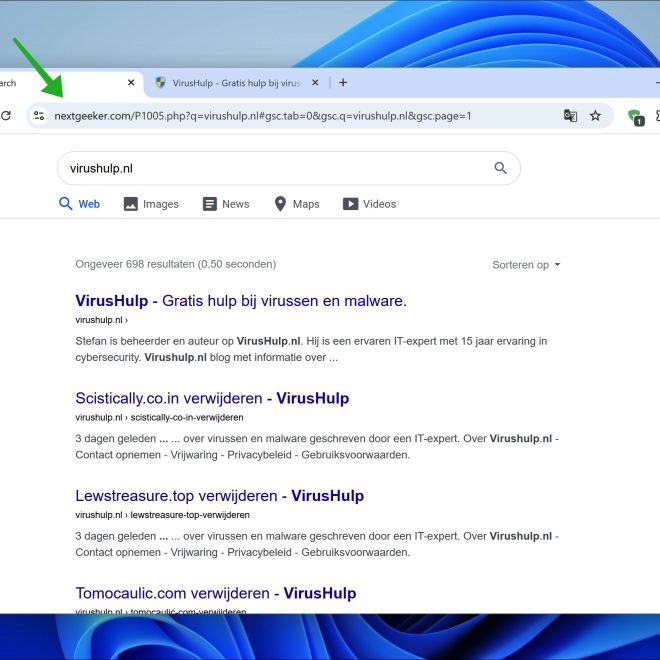Viewport: 660px width, 660px height.
Task: Close the active search tab
Action: (x=131, y=82)
